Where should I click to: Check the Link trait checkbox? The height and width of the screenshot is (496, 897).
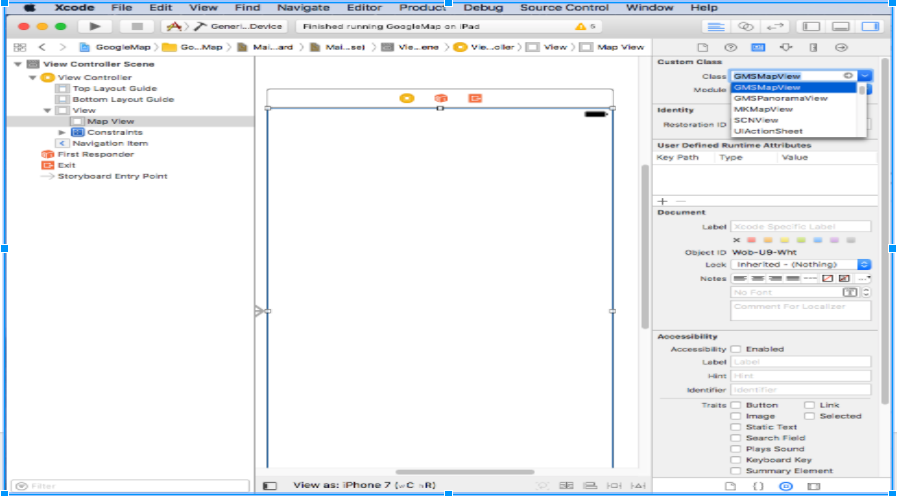[809, 405]
